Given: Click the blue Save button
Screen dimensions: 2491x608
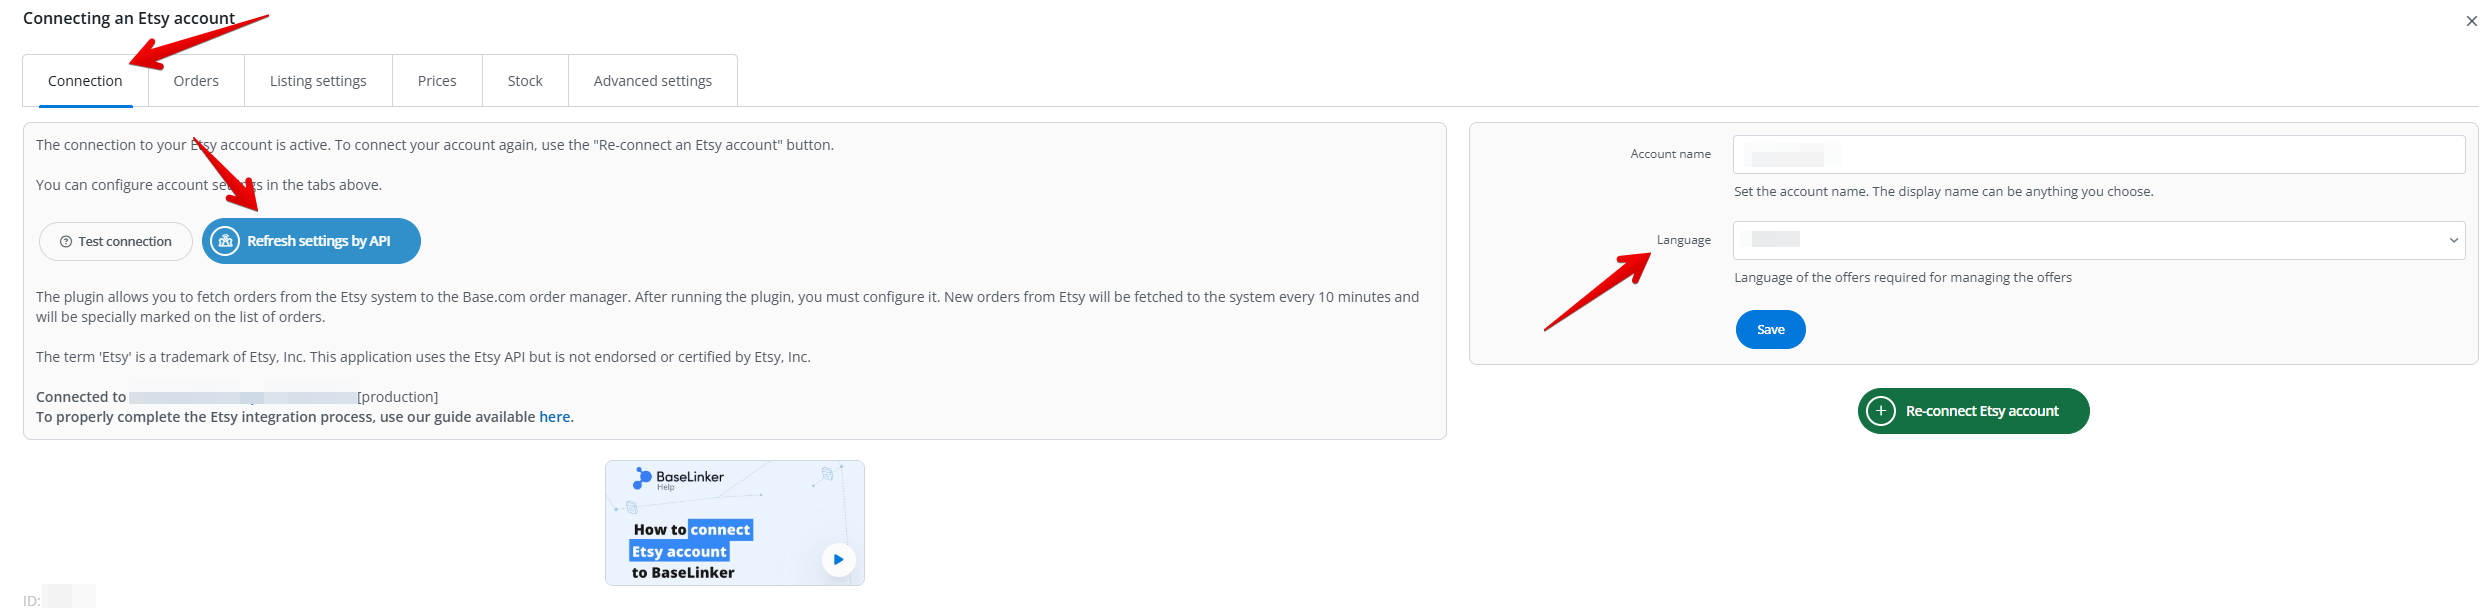Looking at the screenshot, I should (x=1770, y=330).
